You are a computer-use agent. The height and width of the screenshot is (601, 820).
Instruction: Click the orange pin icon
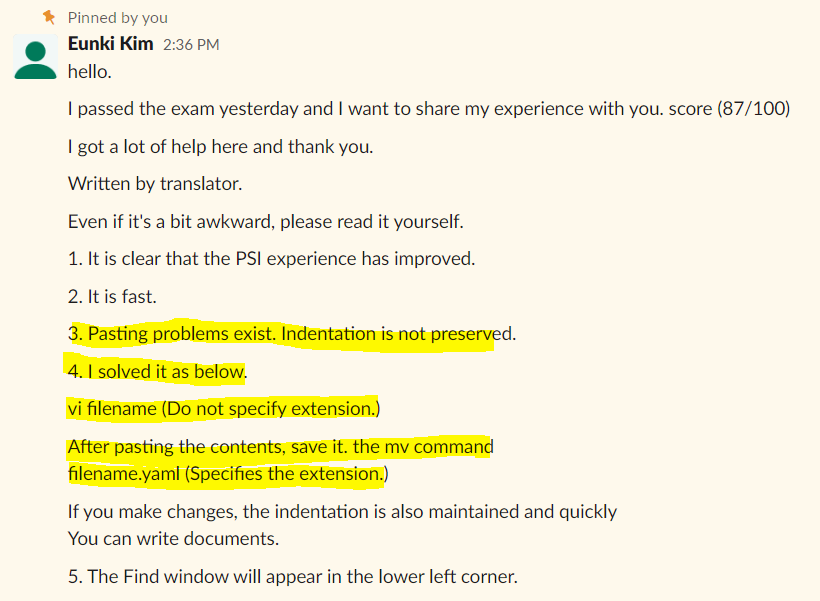click(49, 17)
